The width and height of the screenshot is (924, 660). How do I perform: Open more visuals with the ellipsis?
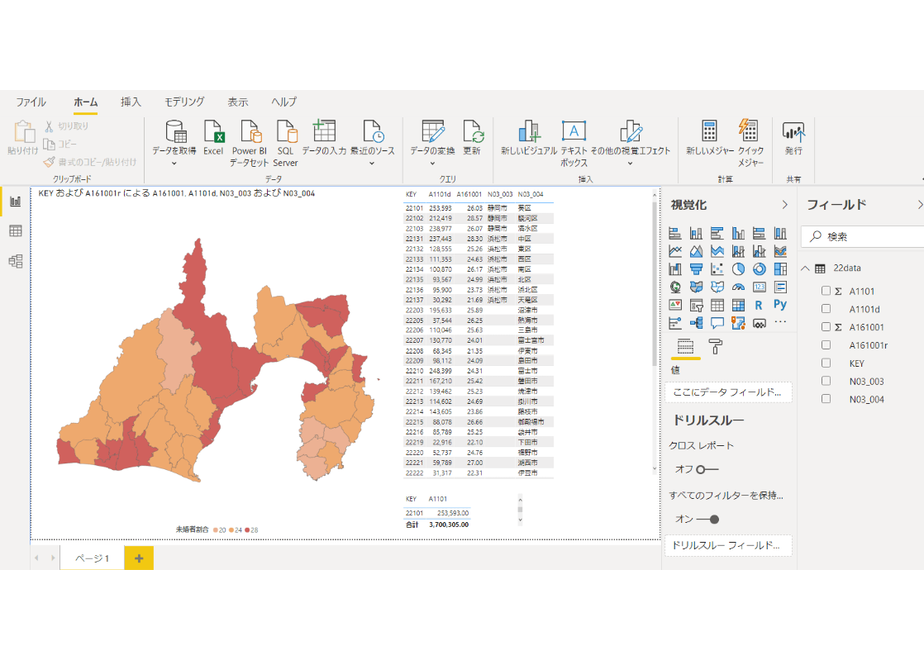[780, 322]
